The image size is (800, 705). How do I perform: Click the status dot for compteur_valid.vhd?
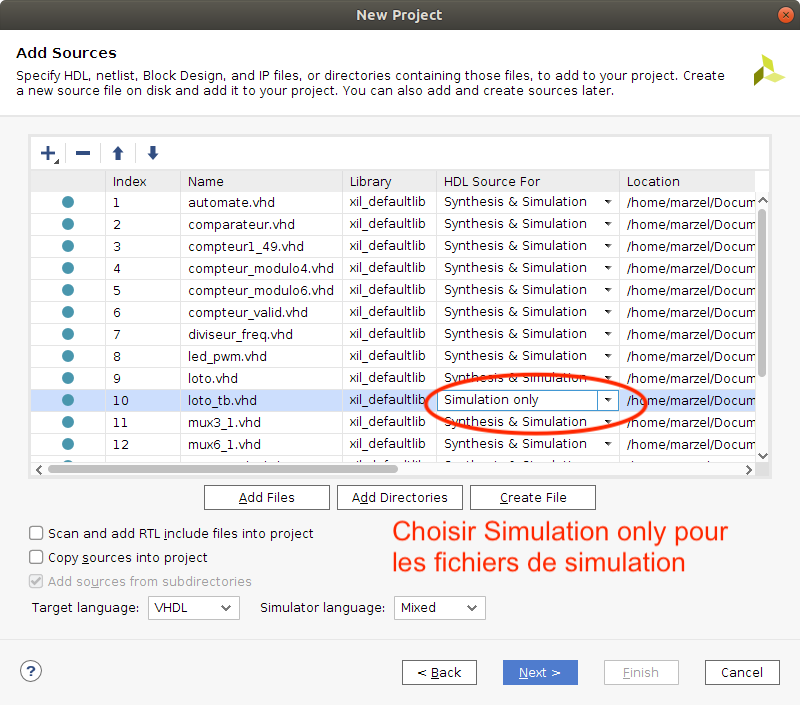[68, 312]
